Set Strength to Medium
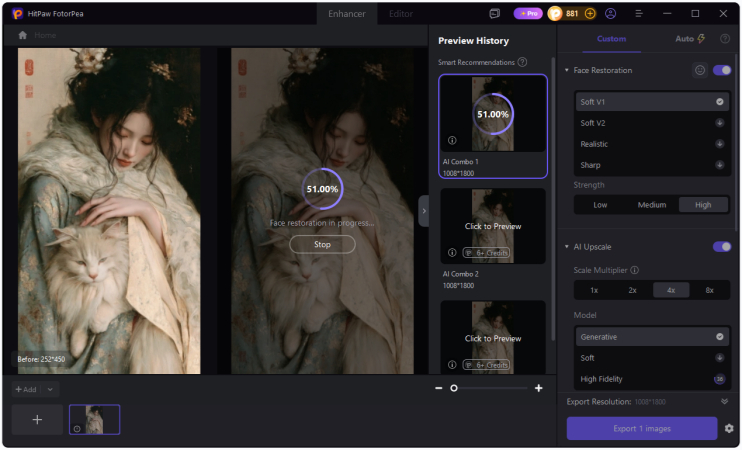Screen dimensions: 742x450 pos(652,205)
